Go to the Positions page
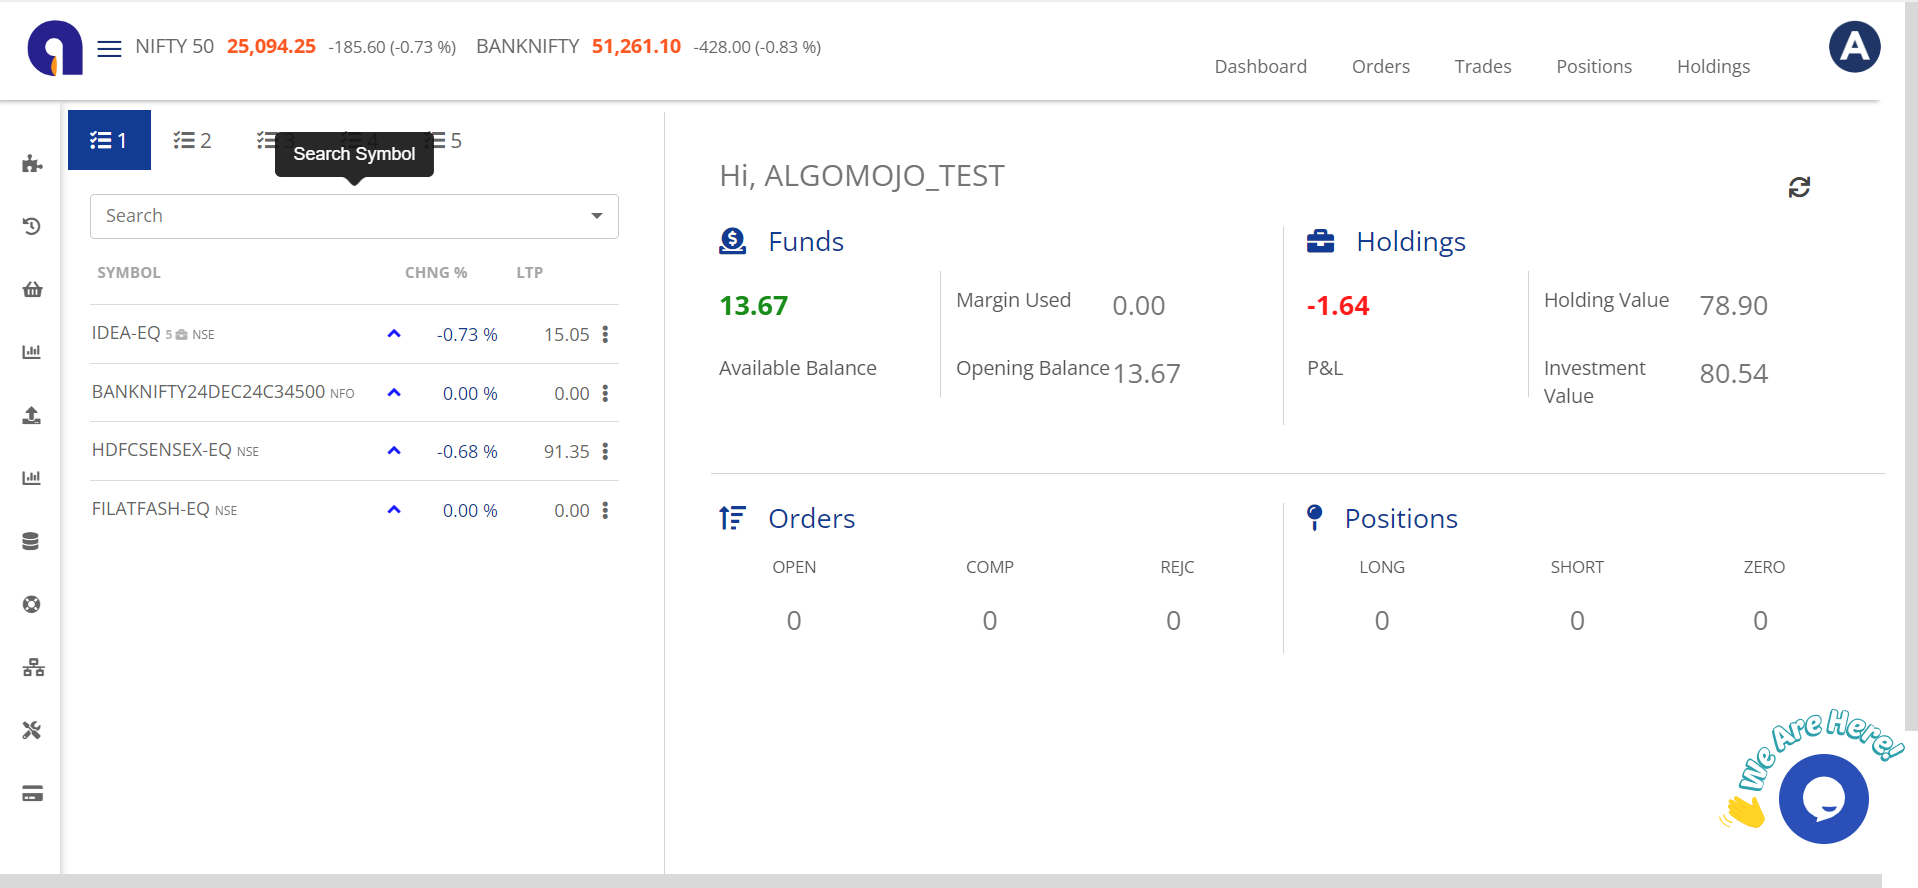The image size is (1918, 888). pos(1593,66)
